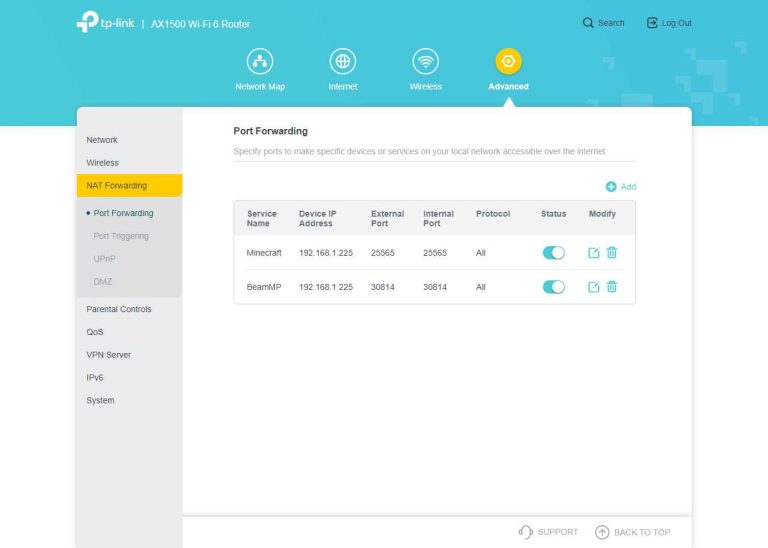768x548 pixels.
Task: Delete the BeamMP forwarding rule
Action: [x=612, y=287]
